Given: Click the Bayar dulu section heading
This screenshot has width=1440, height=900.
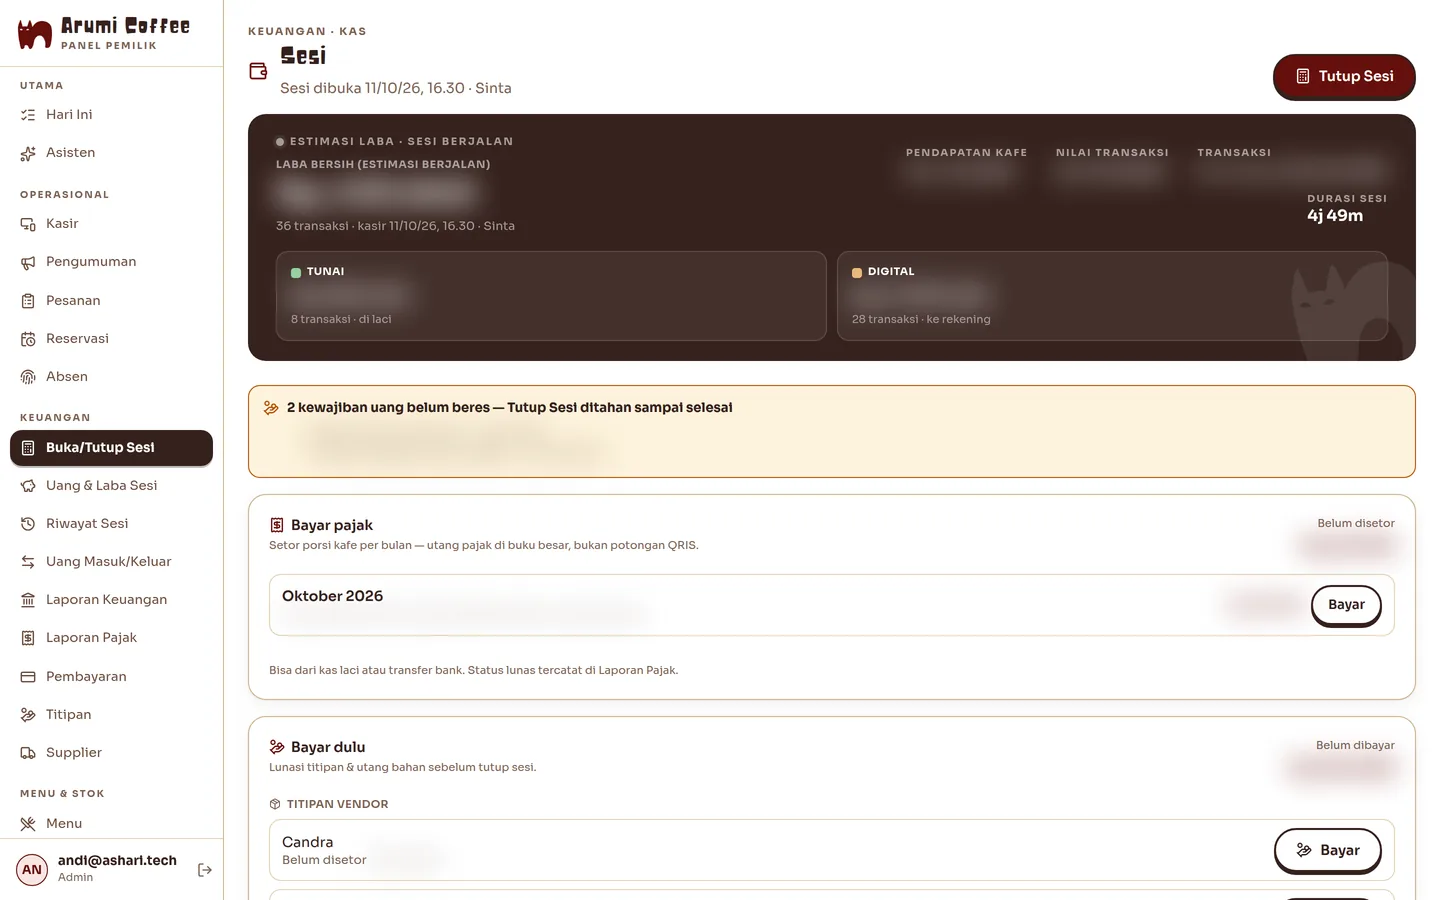Looking at the screenshot, I should click(x=328, y=747).
